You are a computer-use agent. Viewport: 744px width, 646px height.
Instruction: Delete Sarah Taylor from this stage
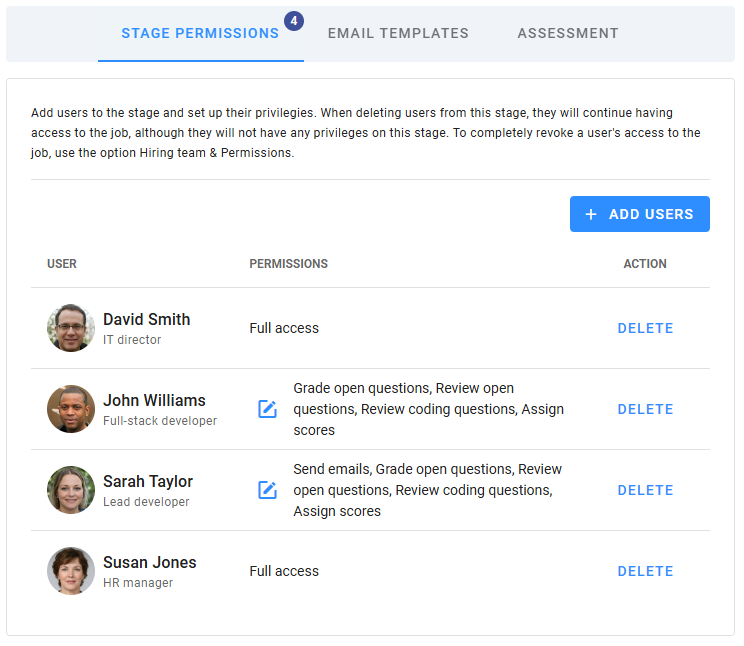(645, 490)
